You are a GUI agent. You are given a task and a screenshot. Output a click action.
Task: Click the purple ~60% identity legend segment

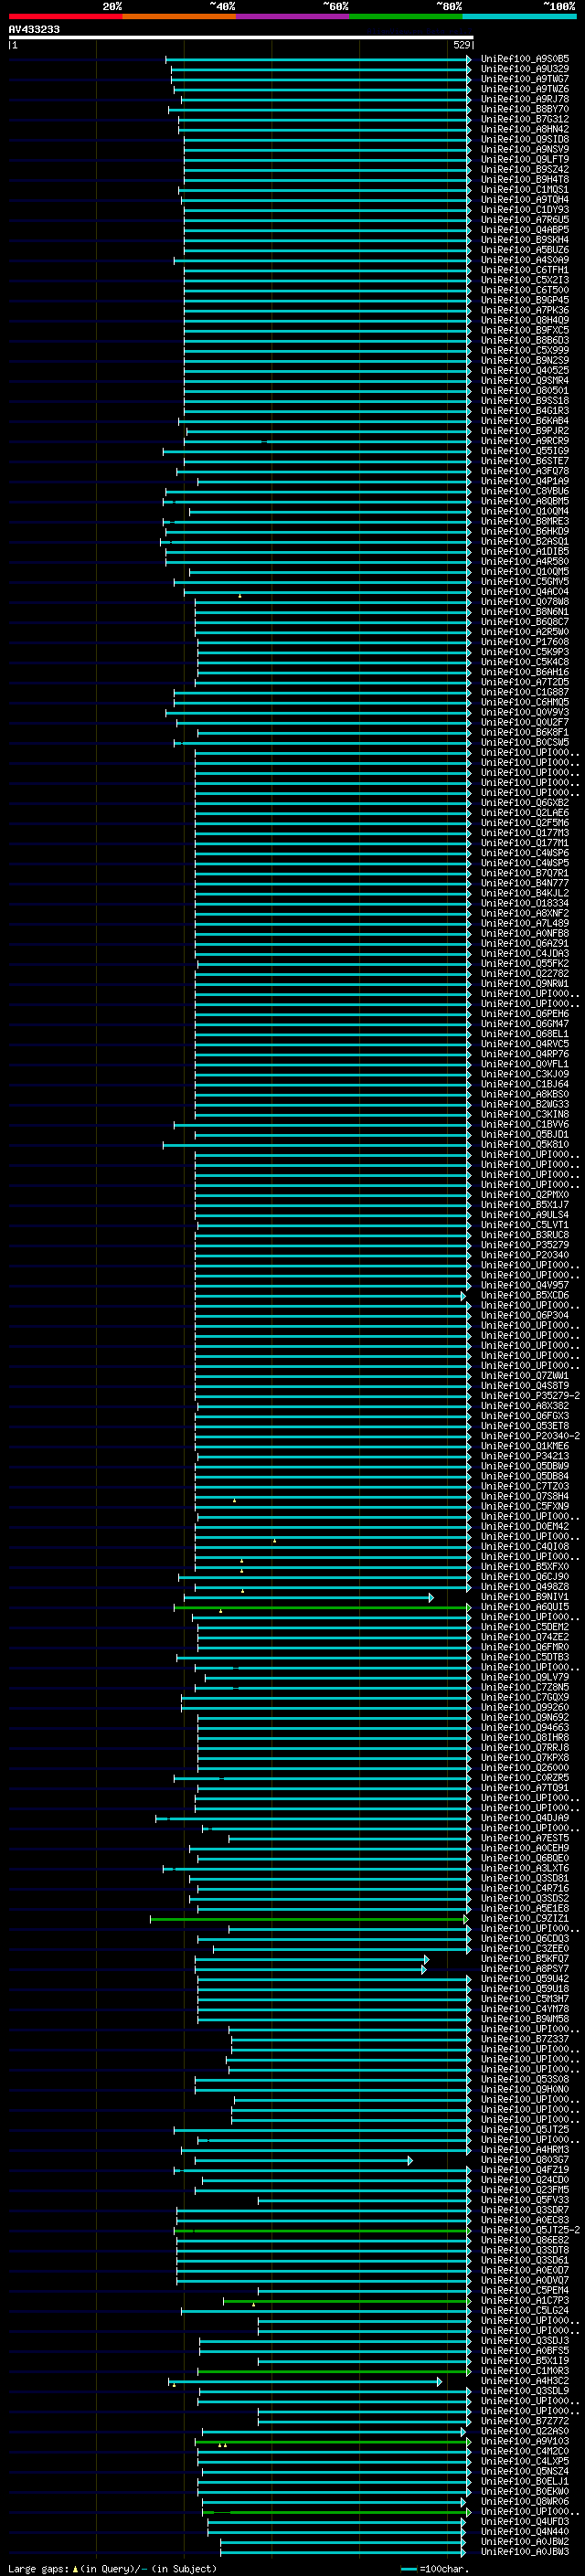[293, 16]
